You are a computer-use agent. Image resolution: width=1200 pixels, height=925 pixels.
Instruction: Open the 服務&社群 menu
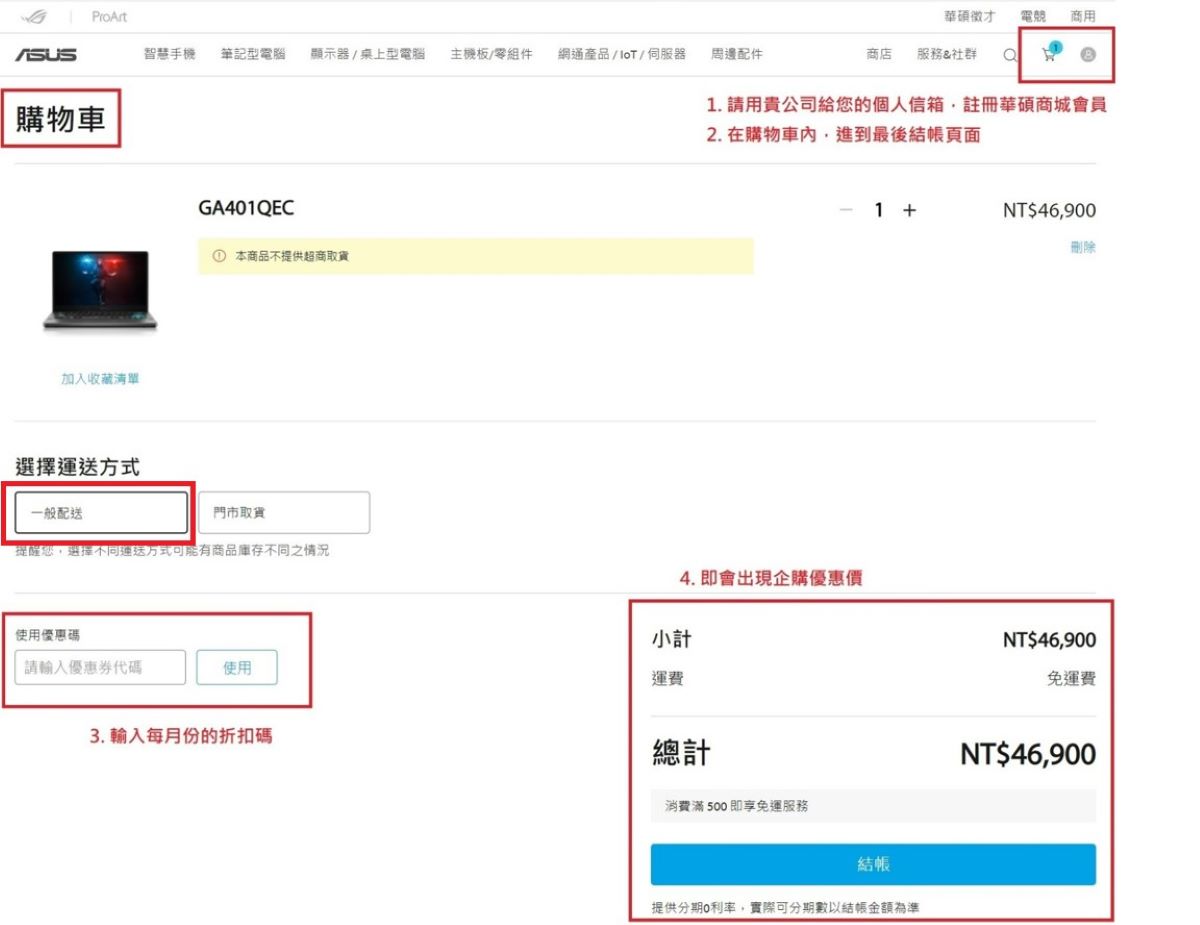coord(947,54)
